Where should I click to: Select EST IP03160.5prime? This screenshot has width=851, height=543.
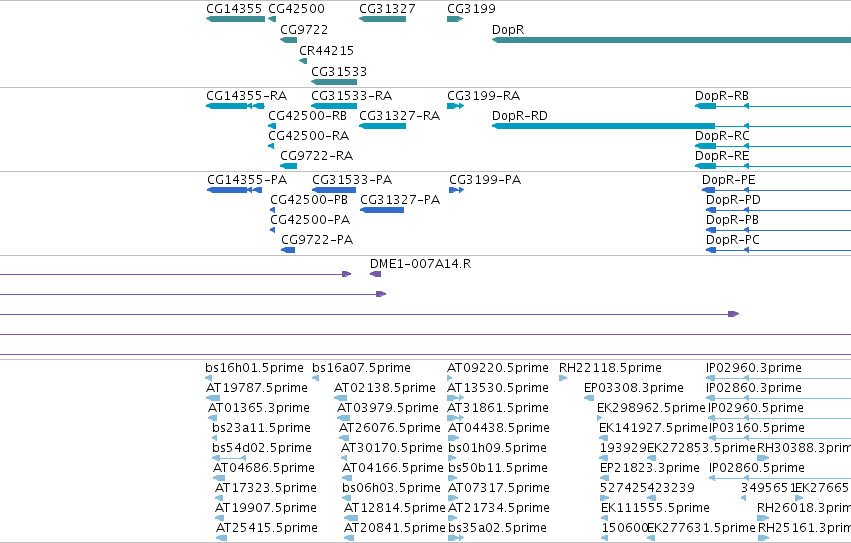780,439
